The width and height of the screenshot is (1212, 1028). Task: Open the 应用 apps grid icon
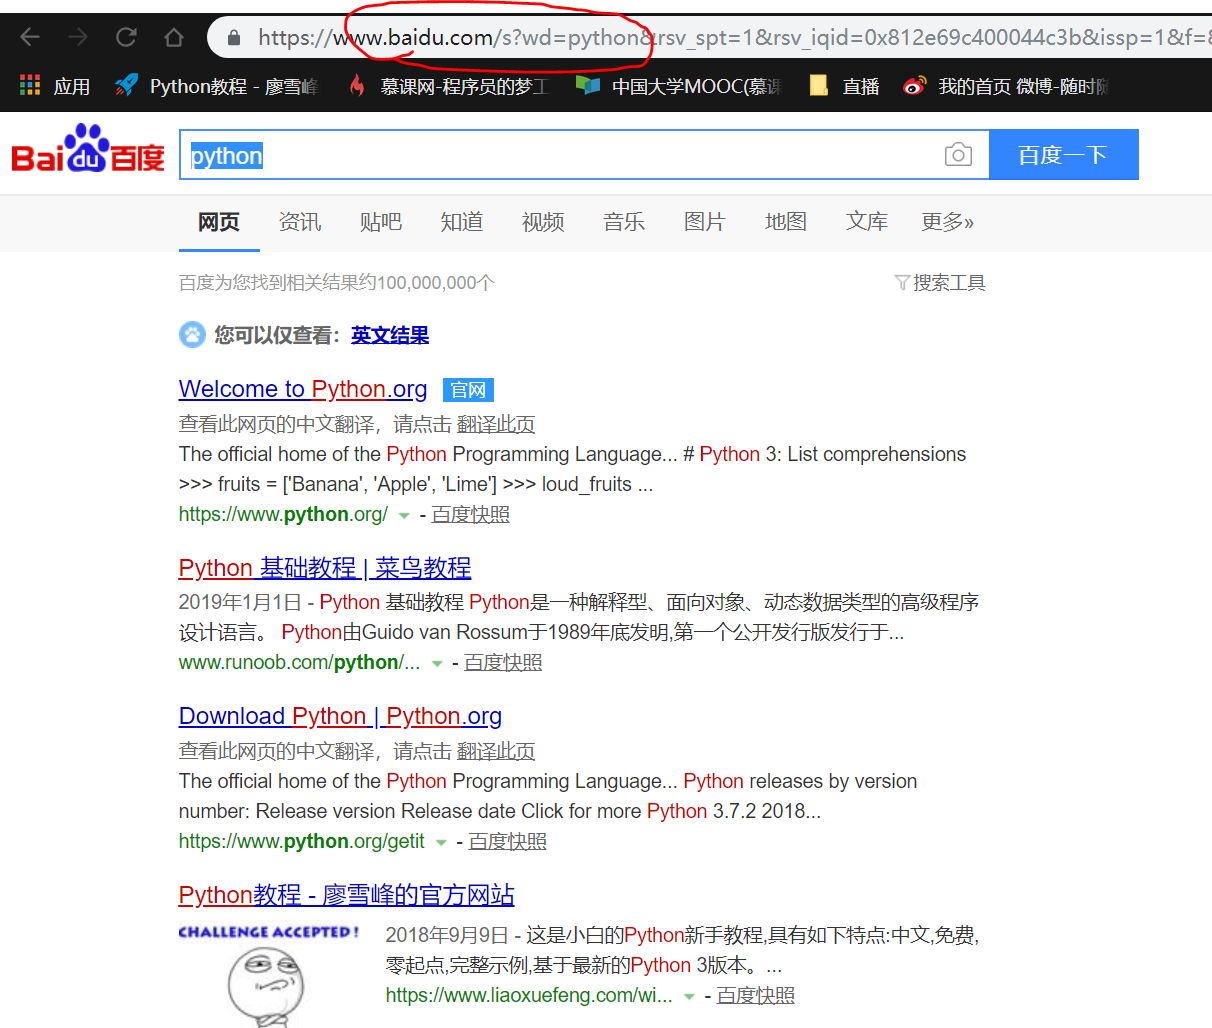29,85
